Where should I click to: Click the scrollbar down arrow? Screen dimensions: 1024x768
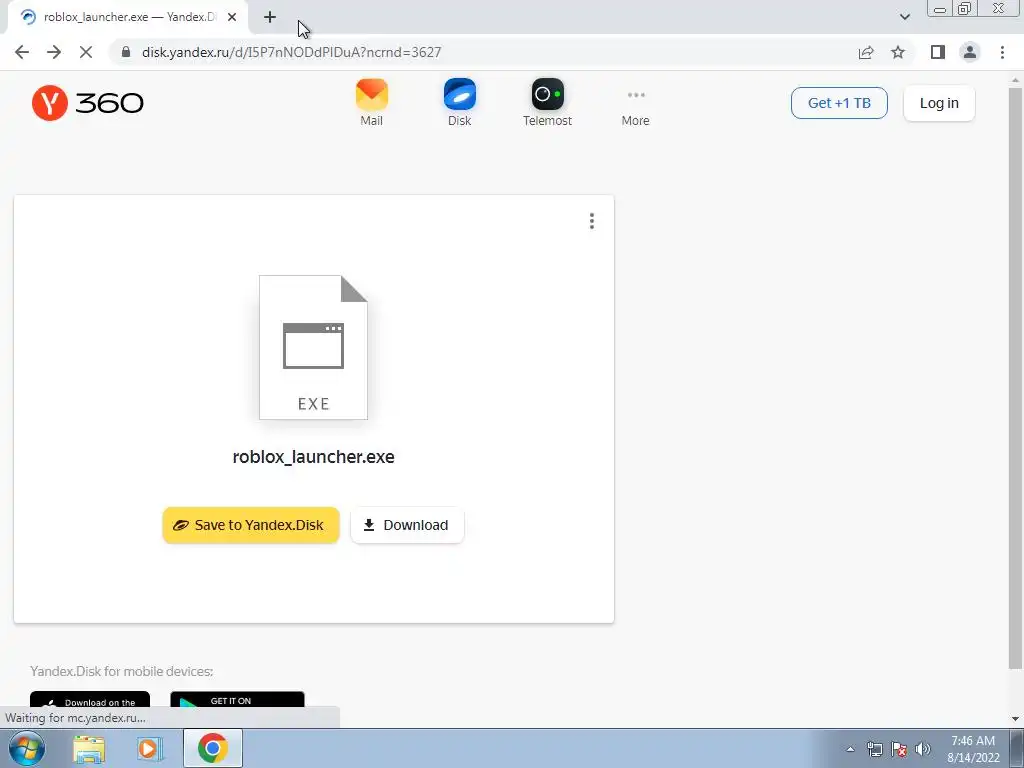point(1015,719)
